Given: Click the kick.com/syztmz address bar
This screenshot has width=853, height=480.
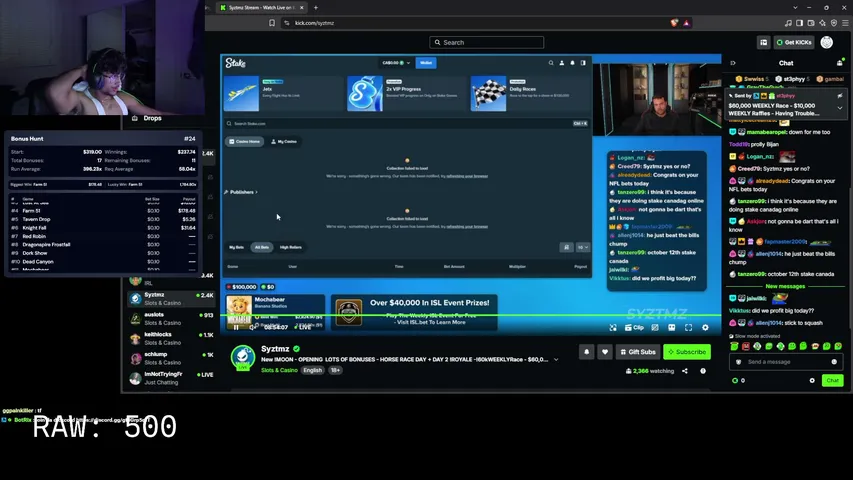Looking at the screenshot, I should [314, 23].
